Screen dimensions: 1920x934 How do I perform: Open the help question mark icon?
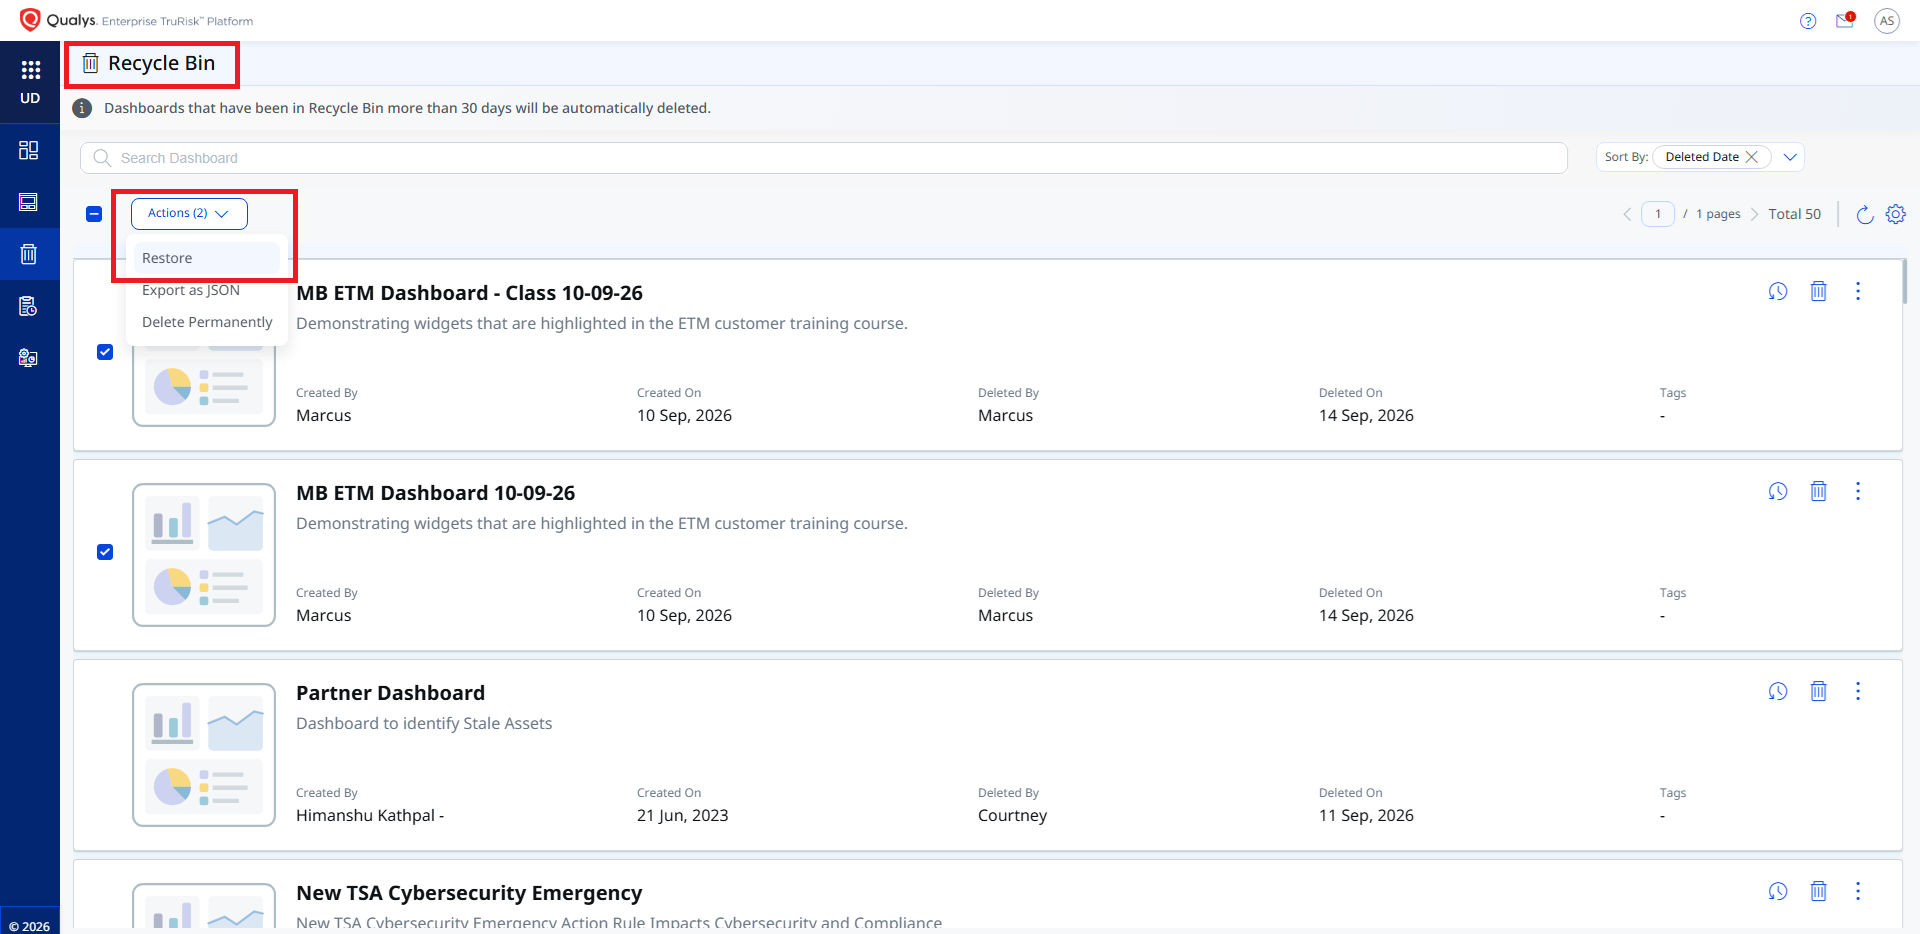pyautogui.click(x=1808, y=21)
